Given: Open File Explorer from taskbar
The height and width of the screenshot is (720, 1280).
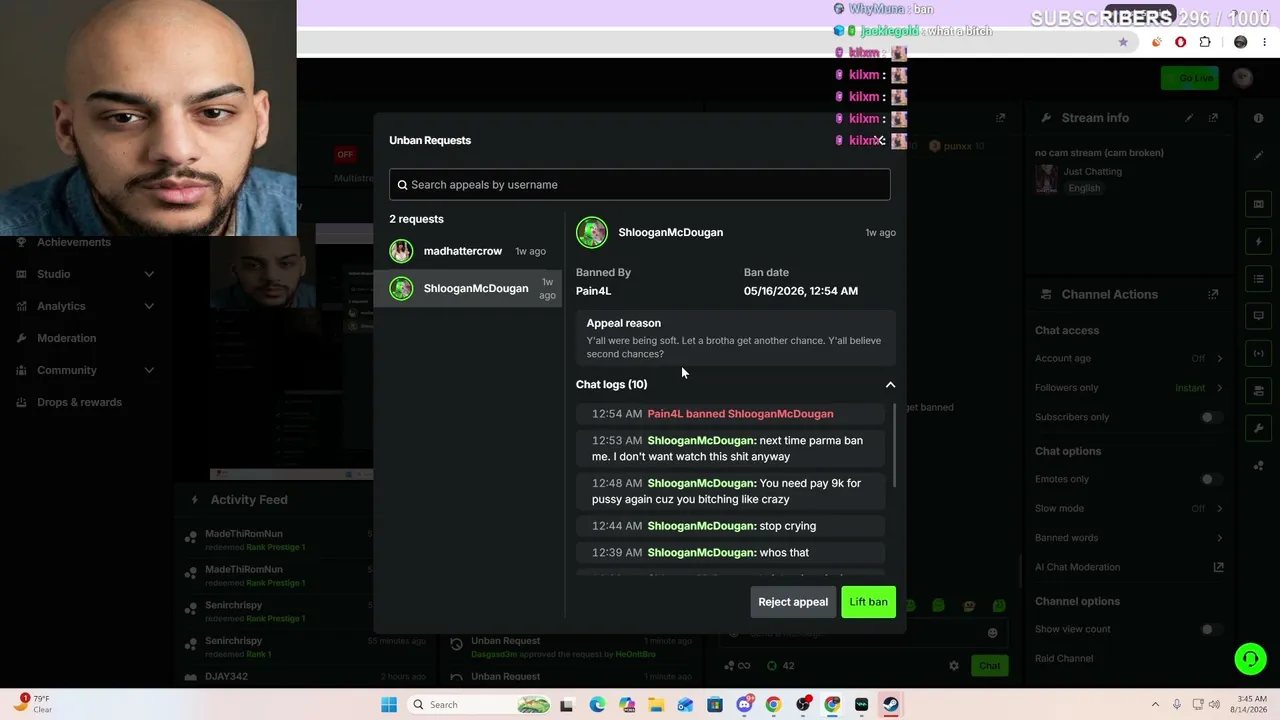Looking at the screenshot, I should pyautogui.click(x=656, y=705).
